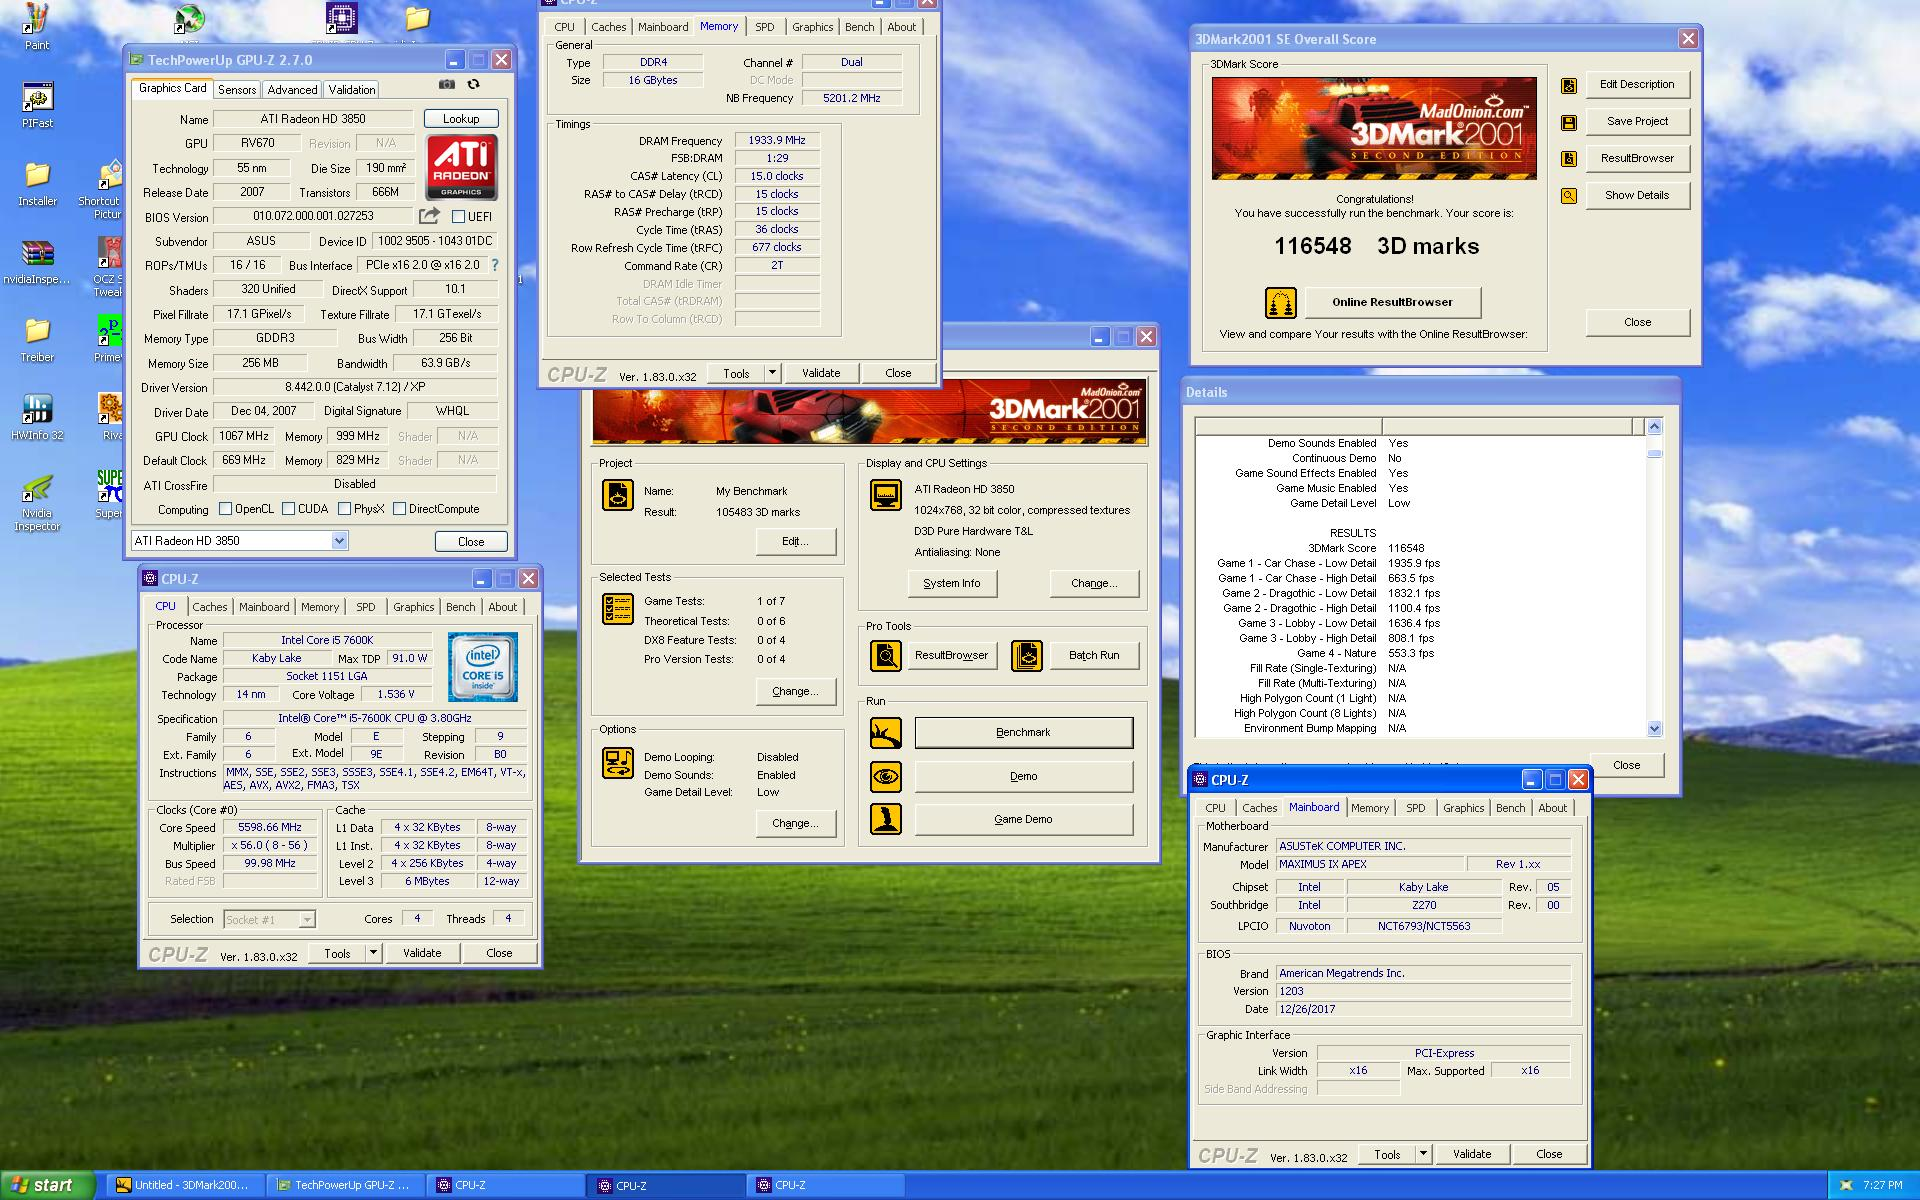Viewport: 1920px width, 1200px height.
Task: Toggle the UEFI checkbox in GPU-Z
Action: coord(458,217)
